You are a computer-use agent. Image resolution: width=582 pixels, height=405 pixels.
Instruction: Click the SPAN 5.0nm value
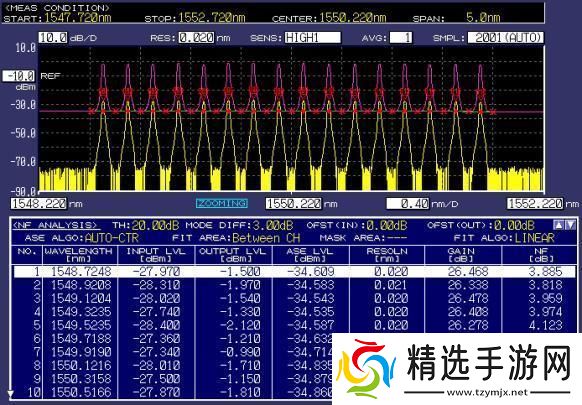(483, 17)
